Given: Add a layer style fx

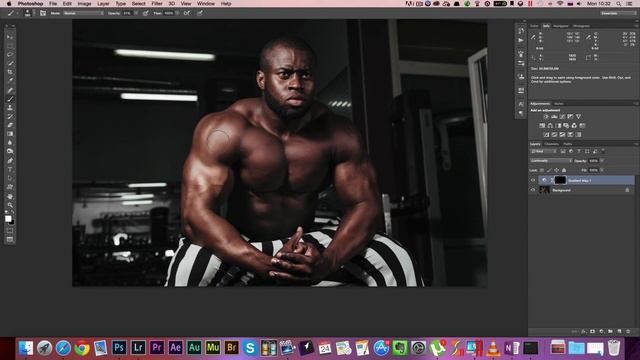Looking at the screenshot, I should 584,331.
